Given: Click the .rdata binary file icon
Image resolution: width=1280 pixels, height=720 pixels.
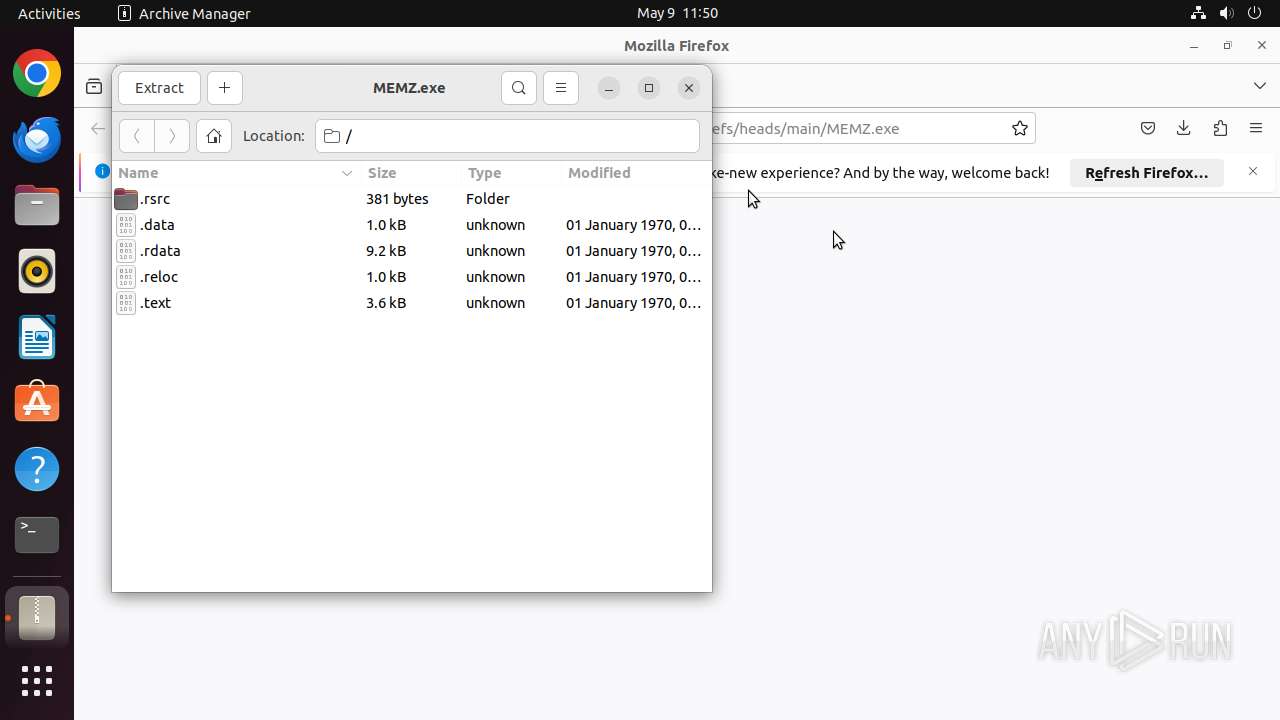Looking at the screenshot, I should coord(126,251).
